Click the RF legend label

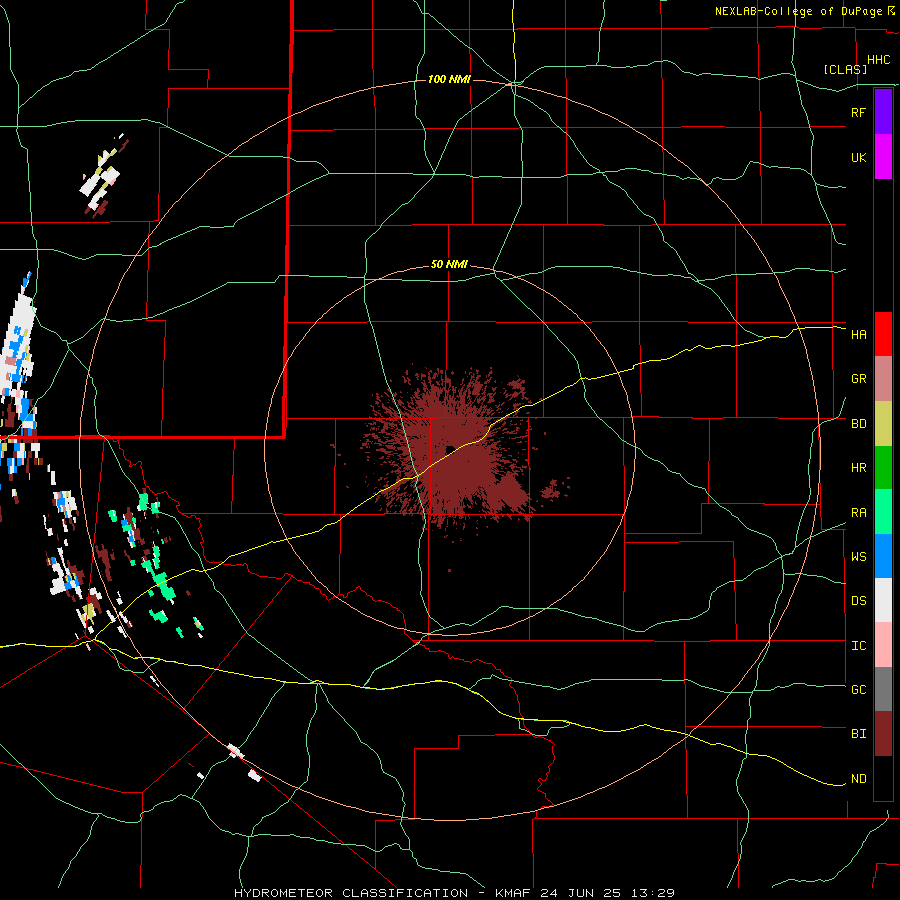[858, 112]
